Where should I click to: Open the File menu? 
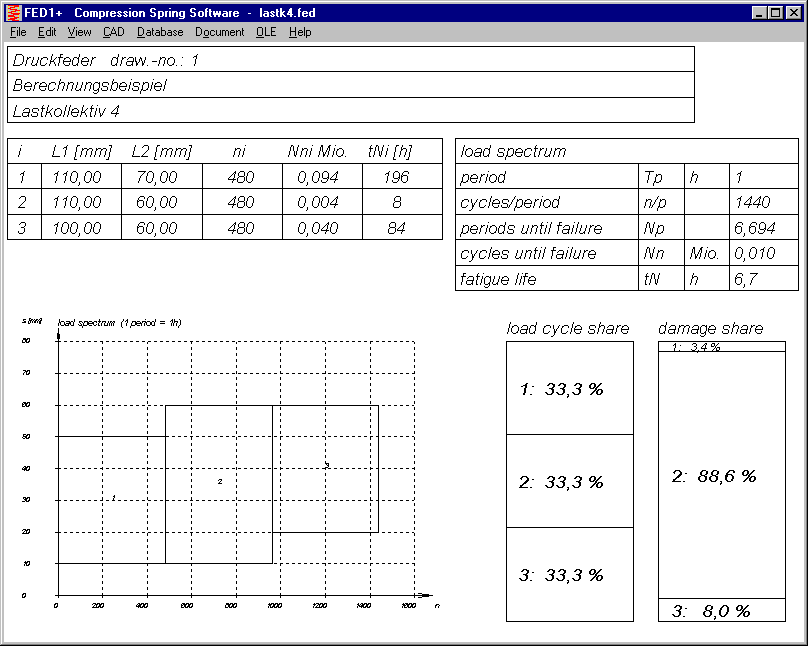(18, 32)
